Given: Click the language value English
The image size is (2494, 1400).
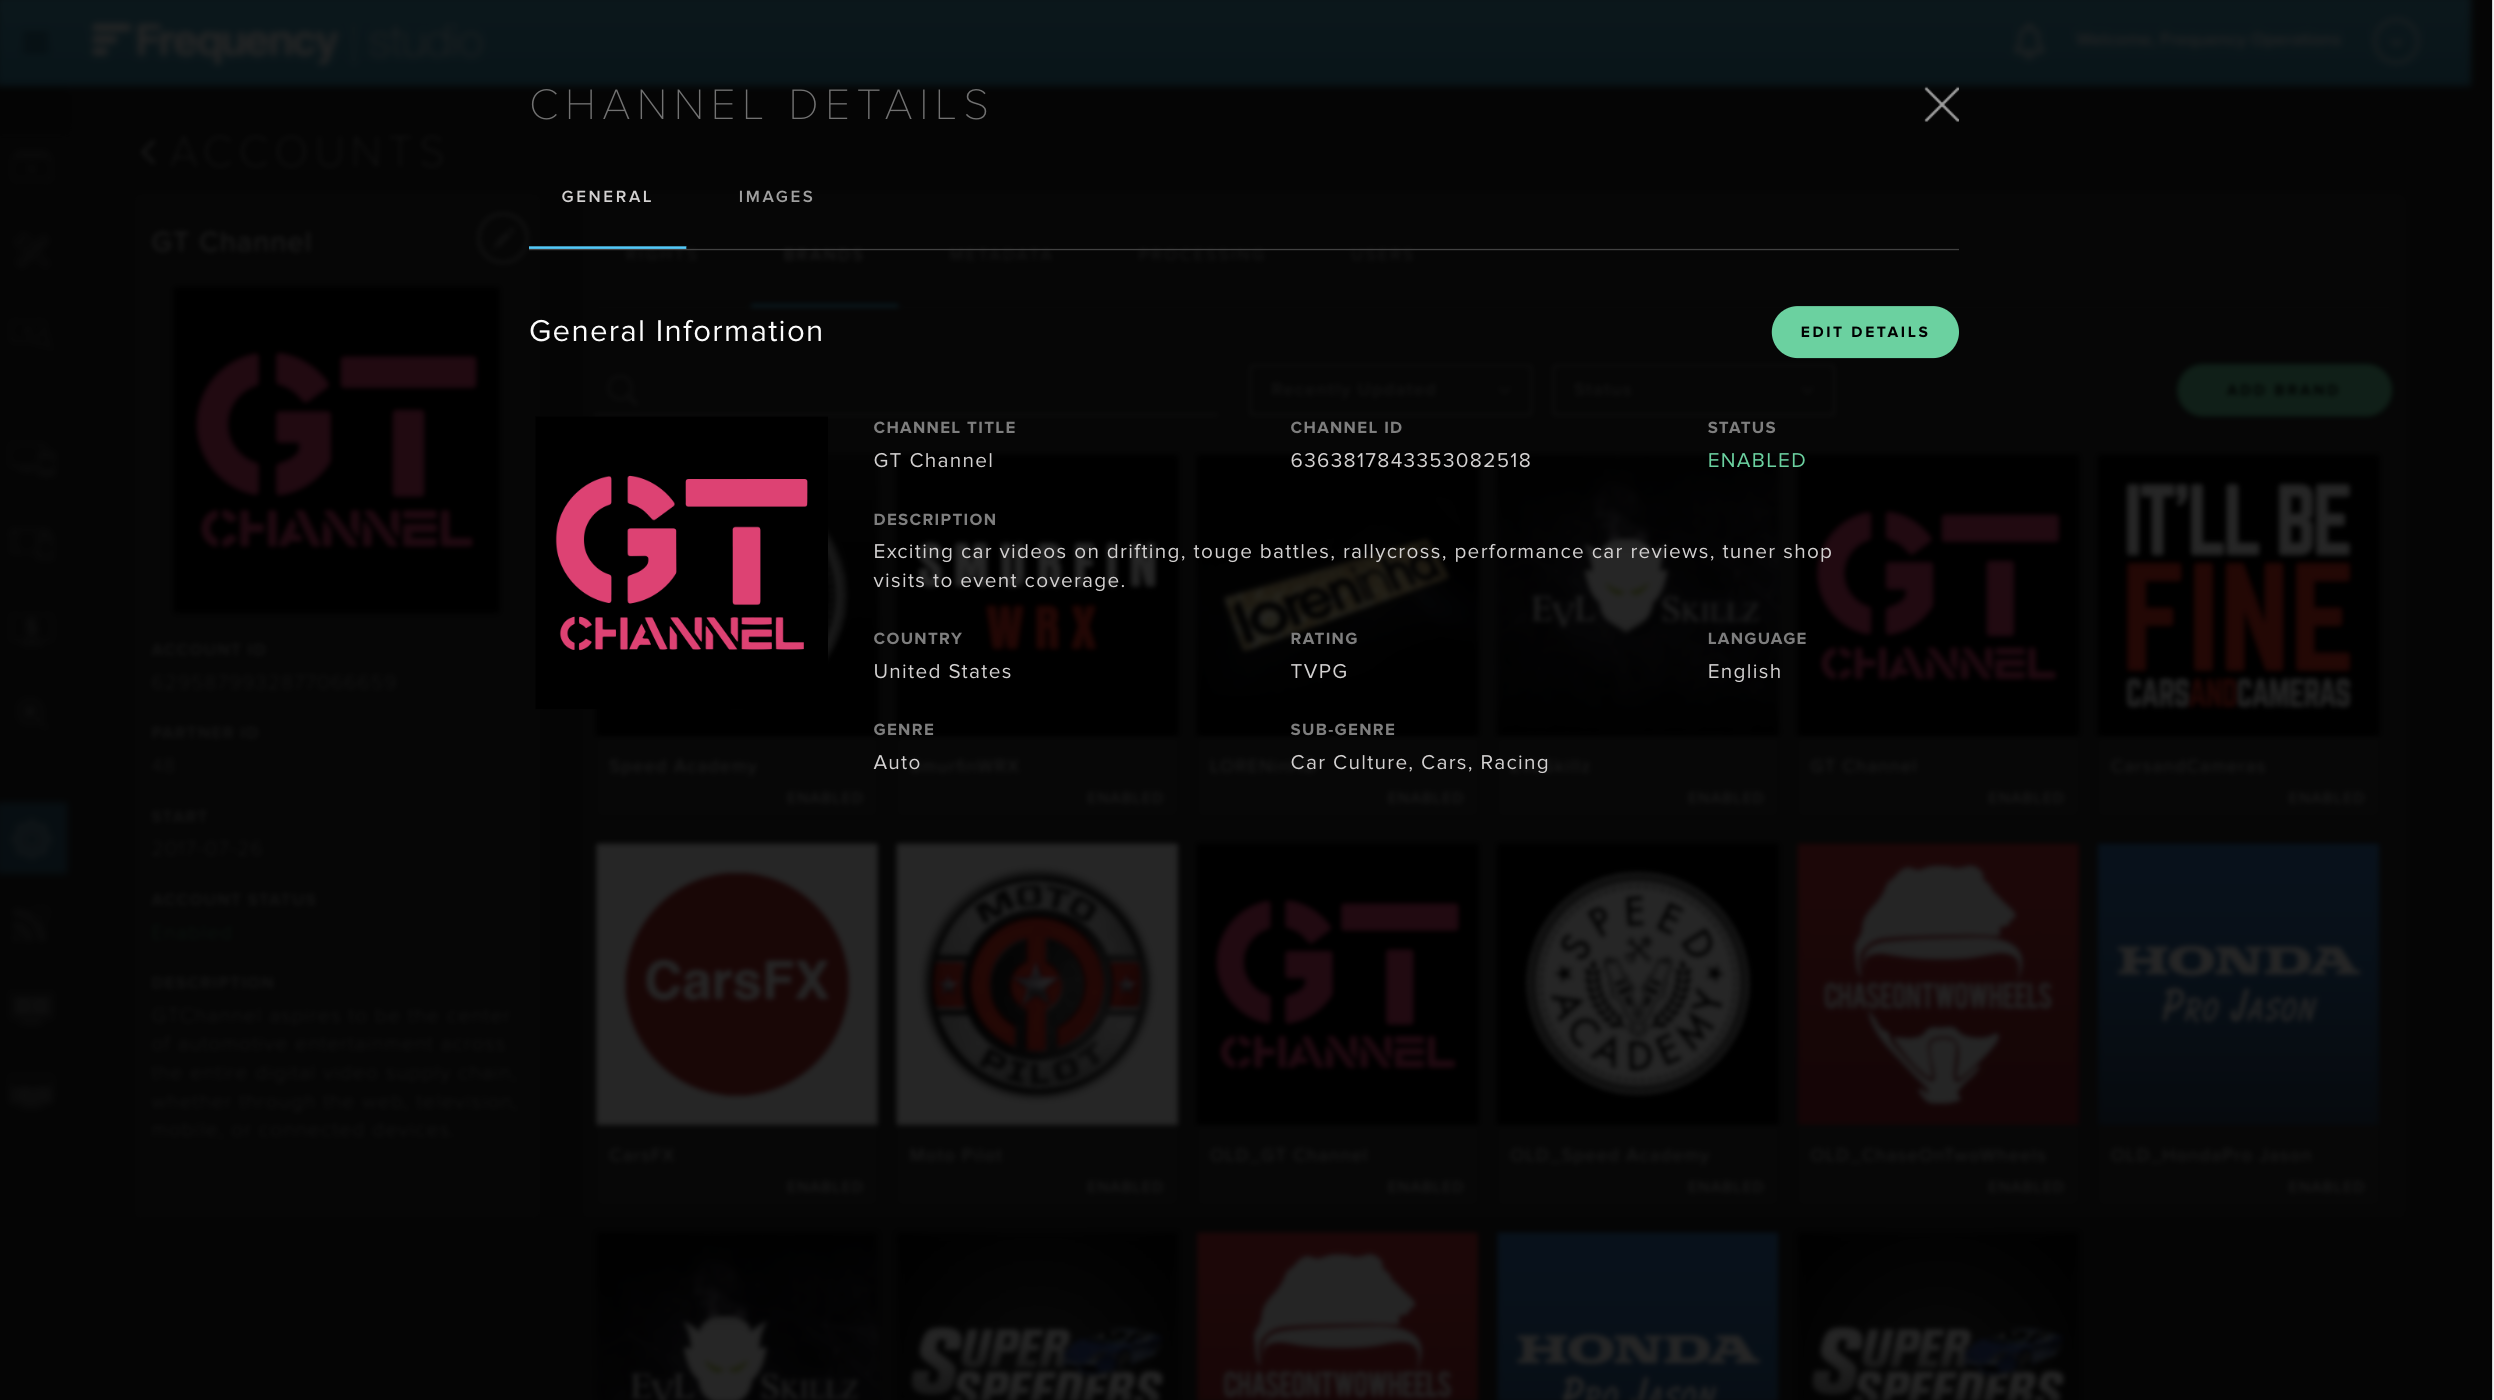Looking at the screenshot, I should click(1744, 672).
